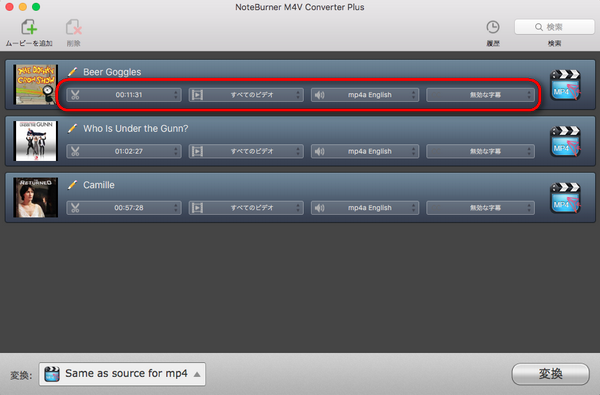Select the Beer Goggles poster thumbnail
The height and width of the screenshot is (395, 600).
pos(36,85)
